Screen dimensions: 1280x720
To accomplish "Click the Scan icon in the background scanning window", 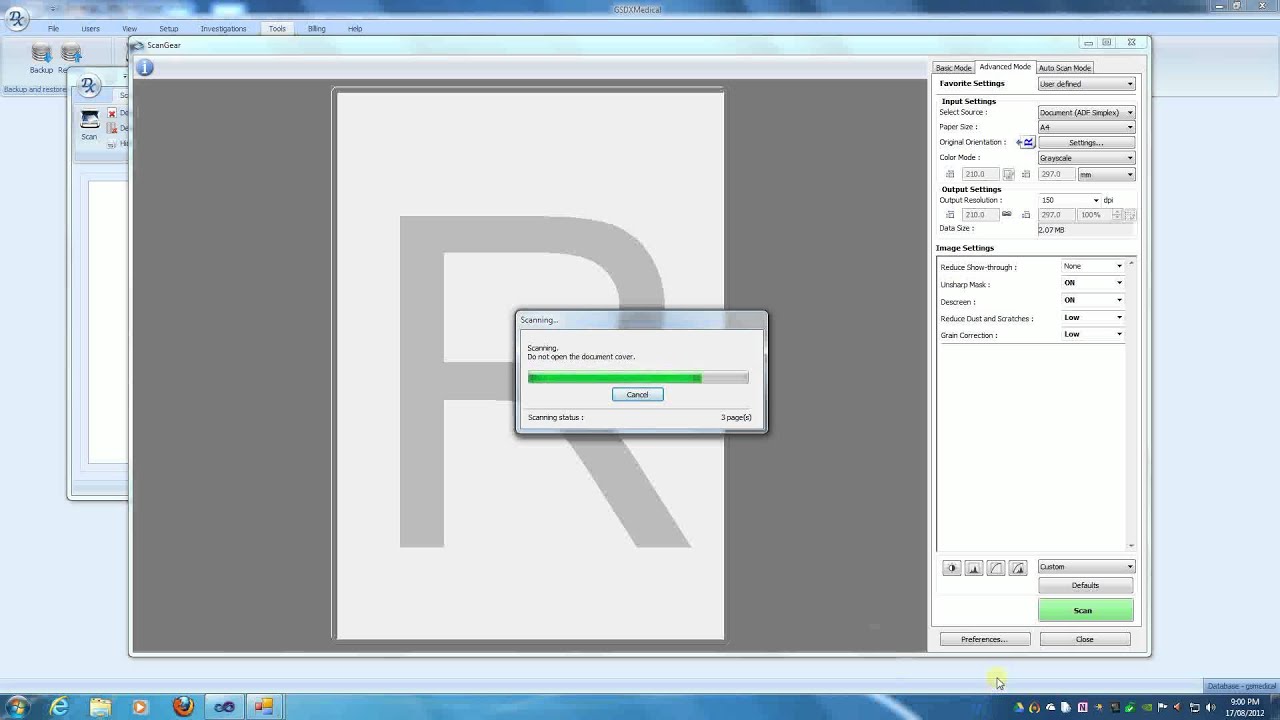I will (90, 118).
